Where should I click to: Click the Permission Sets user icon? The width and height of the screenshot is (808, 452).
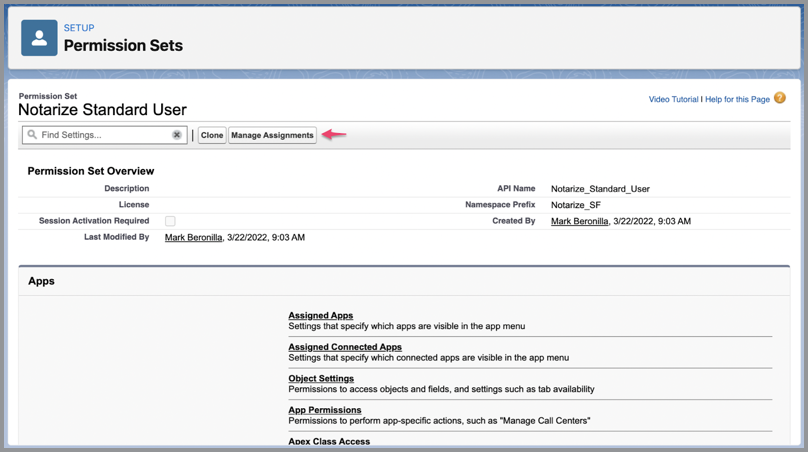point(39,38)
